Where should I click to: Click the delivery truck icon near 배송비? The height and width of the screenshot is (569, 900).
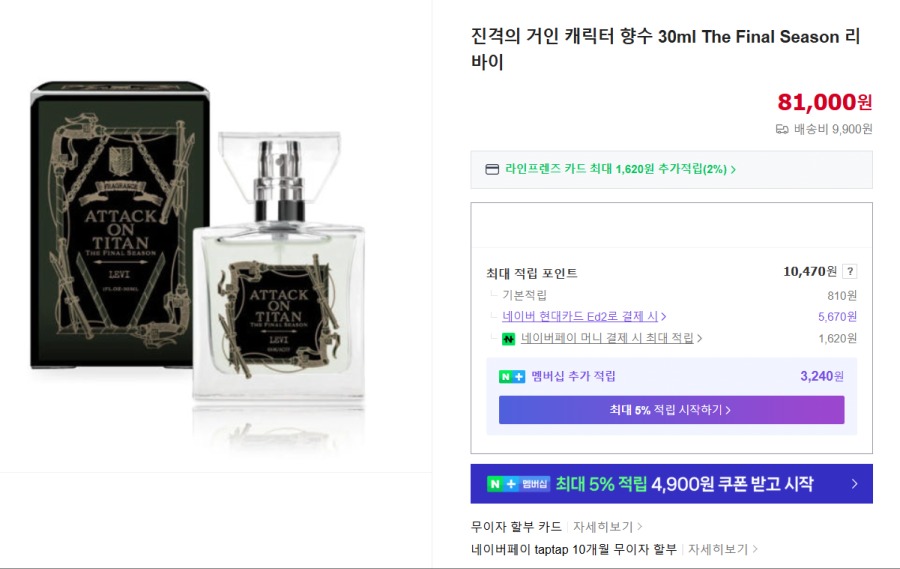click(782, 129)
